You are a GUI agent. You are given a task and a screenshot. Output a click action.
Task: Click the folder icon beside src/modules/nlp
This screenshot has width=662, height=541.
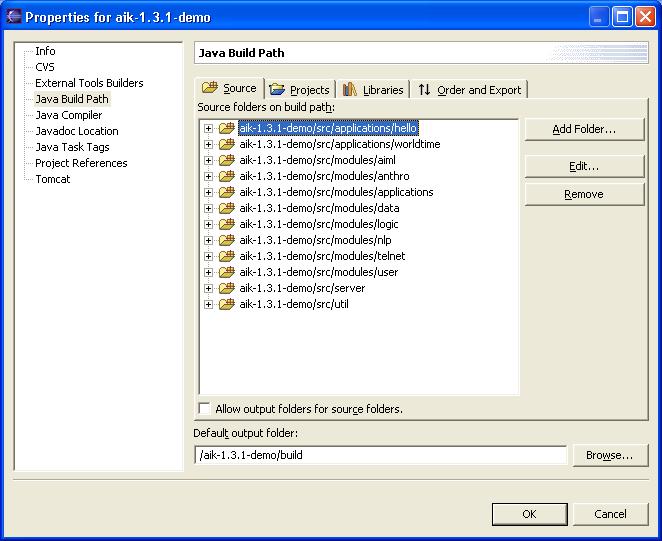click(226, 240)
